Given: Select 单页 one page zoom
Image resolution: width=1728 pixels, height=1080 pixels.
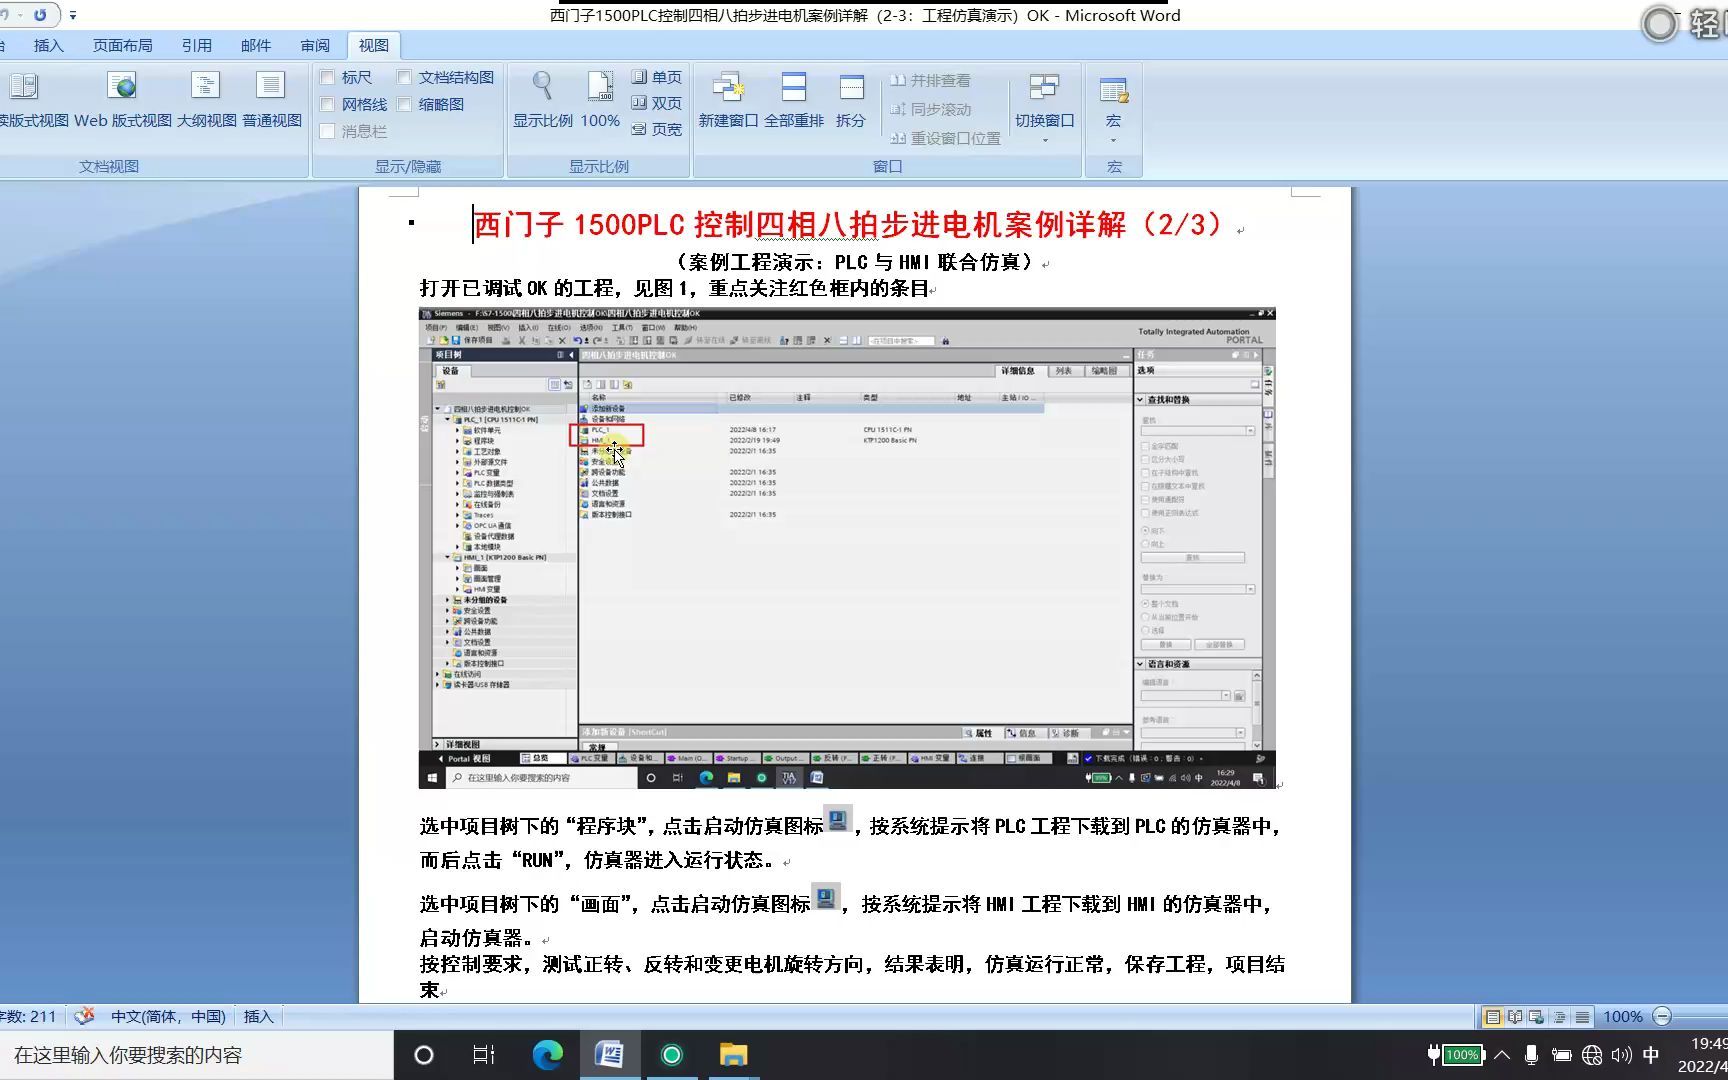Looking at the screenshot, I should (656, 77).
